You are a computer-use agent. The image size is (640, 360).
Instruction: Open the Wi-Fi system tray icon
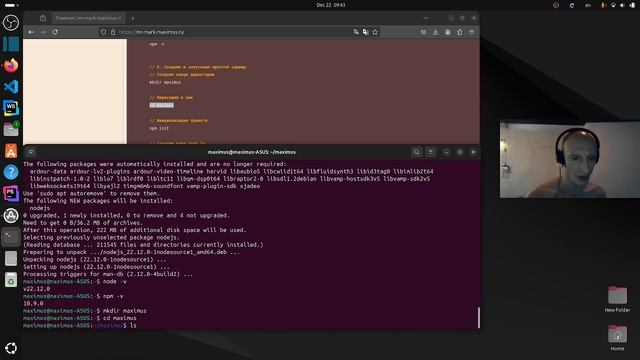click(x=613, y=5)
